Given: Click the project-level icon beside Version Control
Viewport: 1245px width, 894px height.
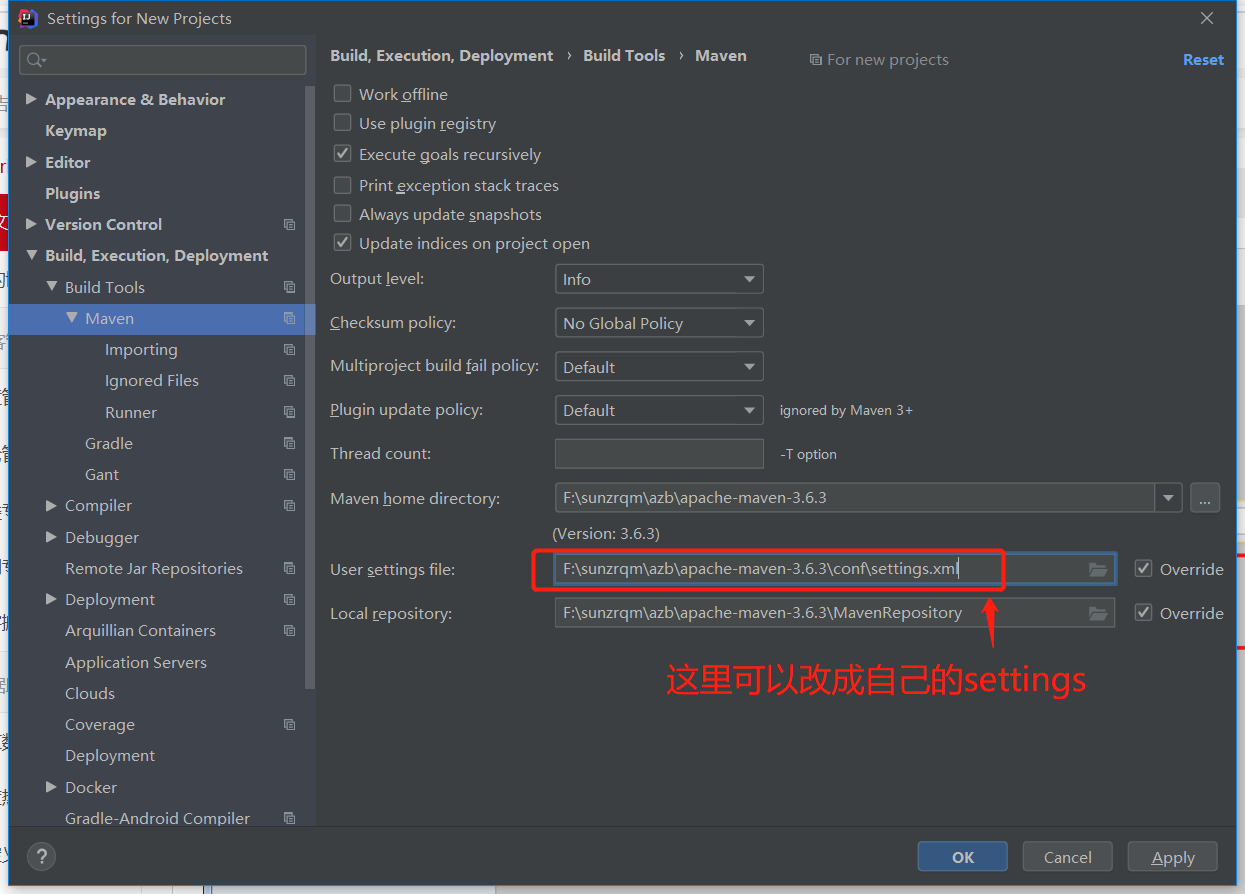Looking at the screenshot, I should tap(289, 225).
